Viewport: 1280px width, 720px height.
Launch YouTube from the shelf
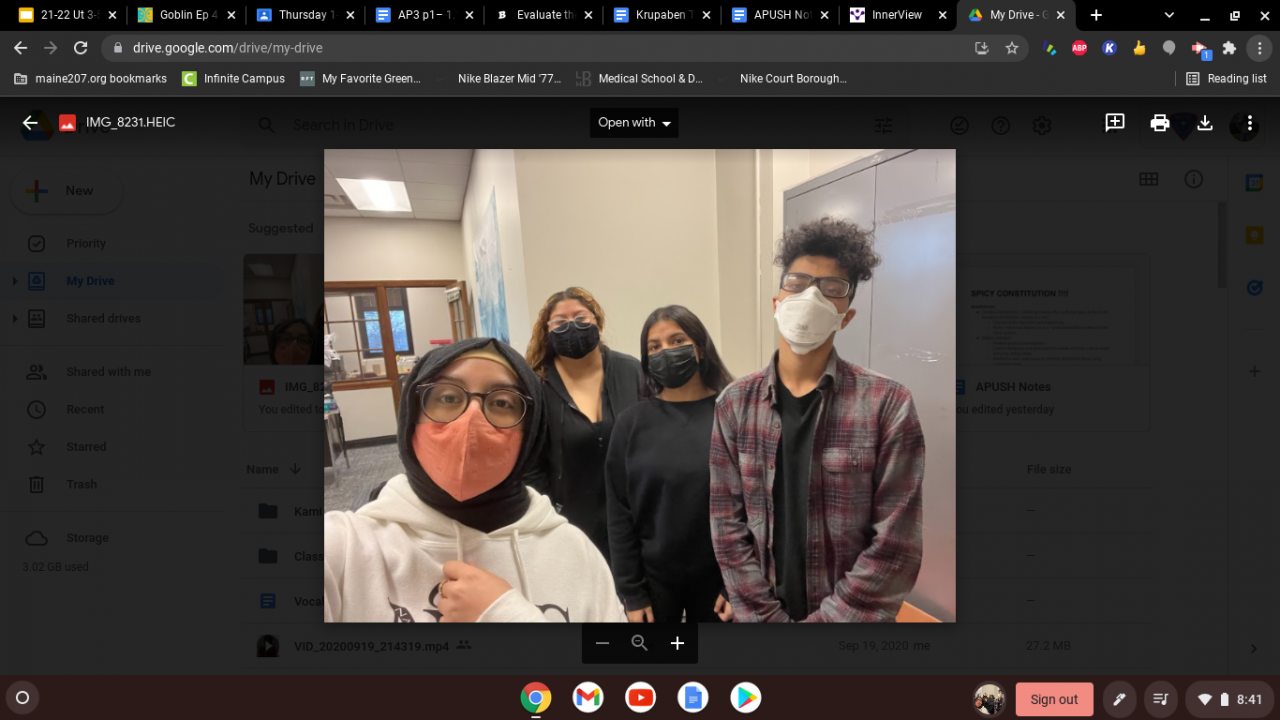(x=640, y=698)
